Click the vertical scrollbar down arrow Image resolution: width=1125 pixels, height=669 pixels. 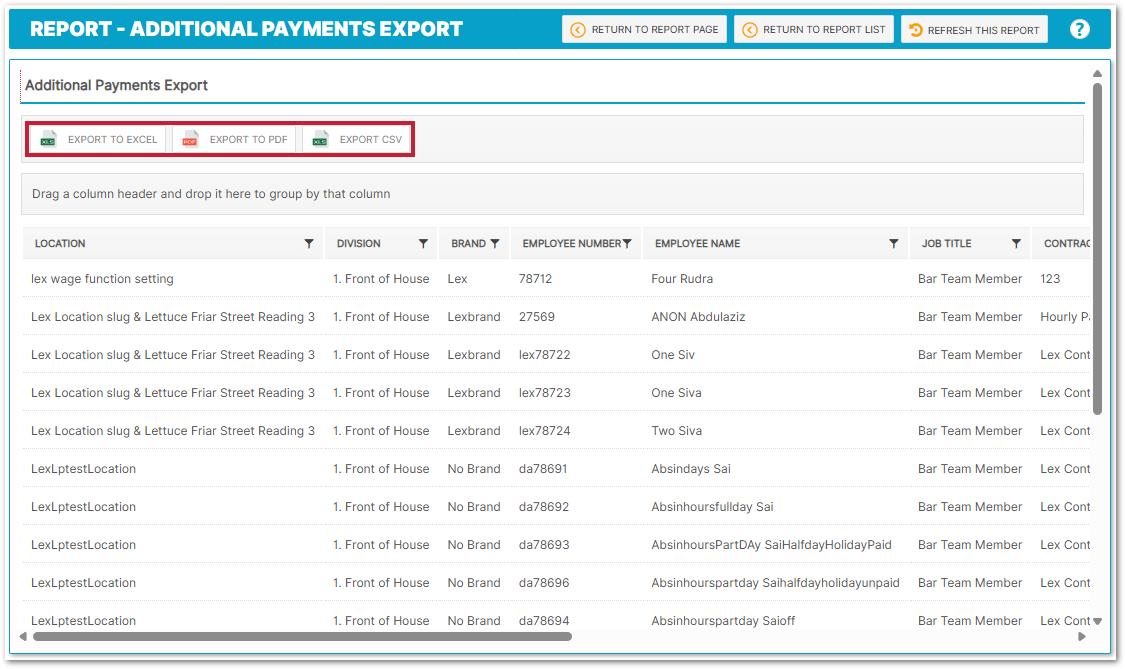pyautogui.click(x=1097, y=621)
